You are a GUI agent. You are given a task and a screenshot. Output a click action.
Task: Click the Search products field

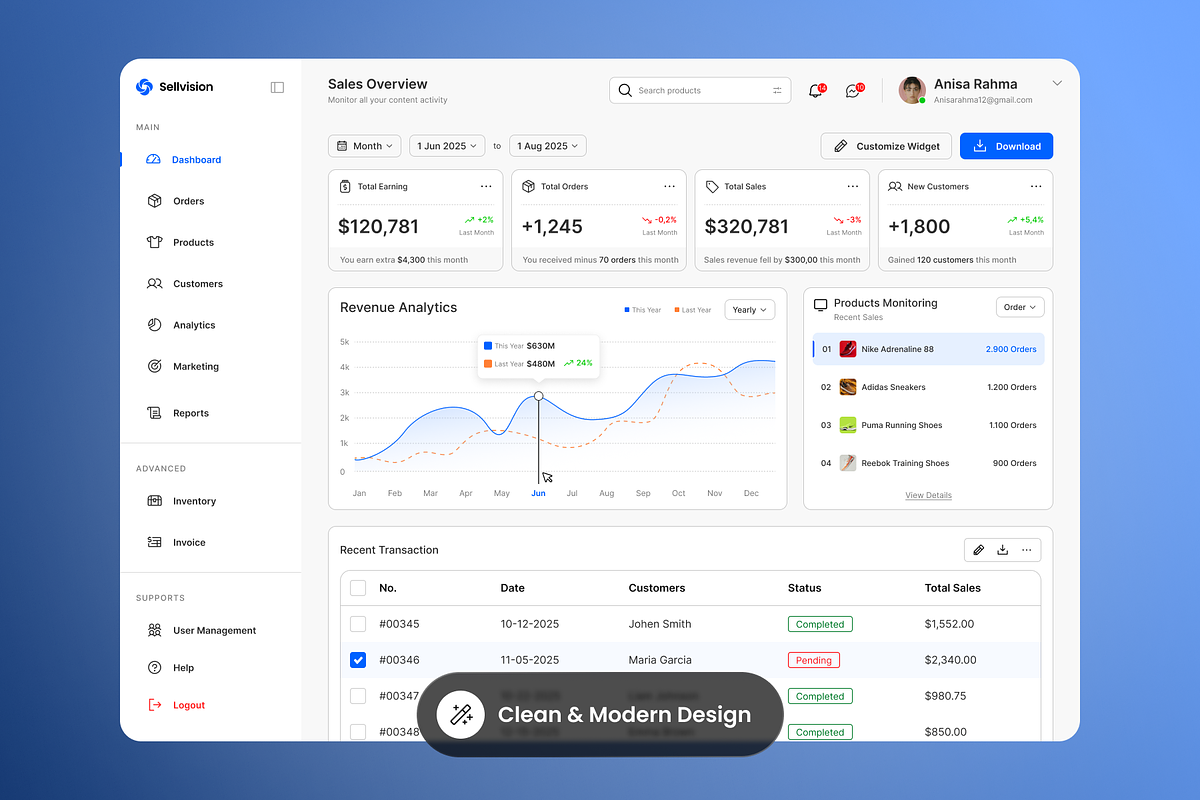[700, 90]
